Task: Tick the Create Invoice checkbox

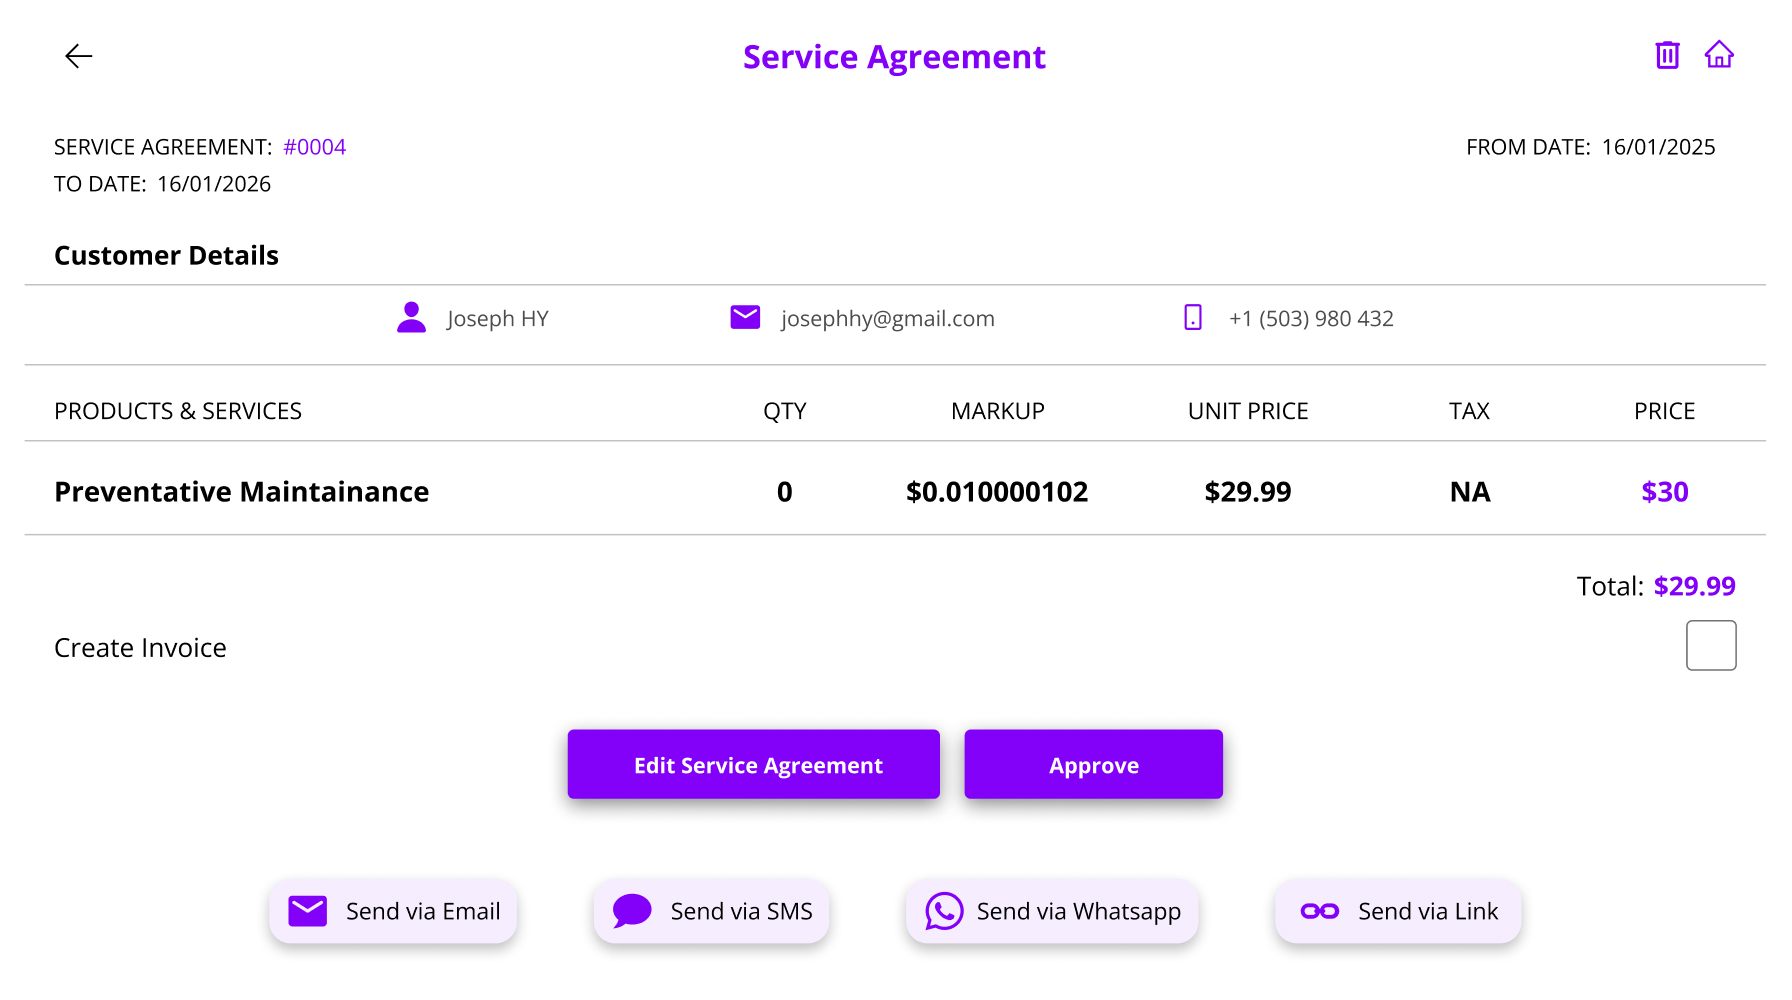Action: pos(1710,646)
